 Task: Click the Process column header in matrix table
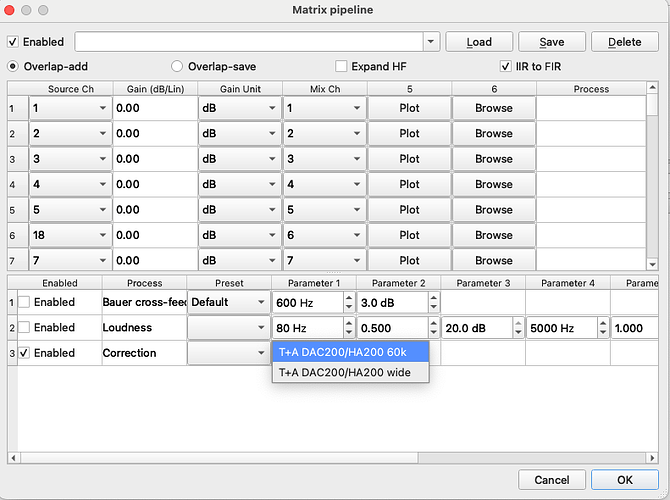point(591,89)
